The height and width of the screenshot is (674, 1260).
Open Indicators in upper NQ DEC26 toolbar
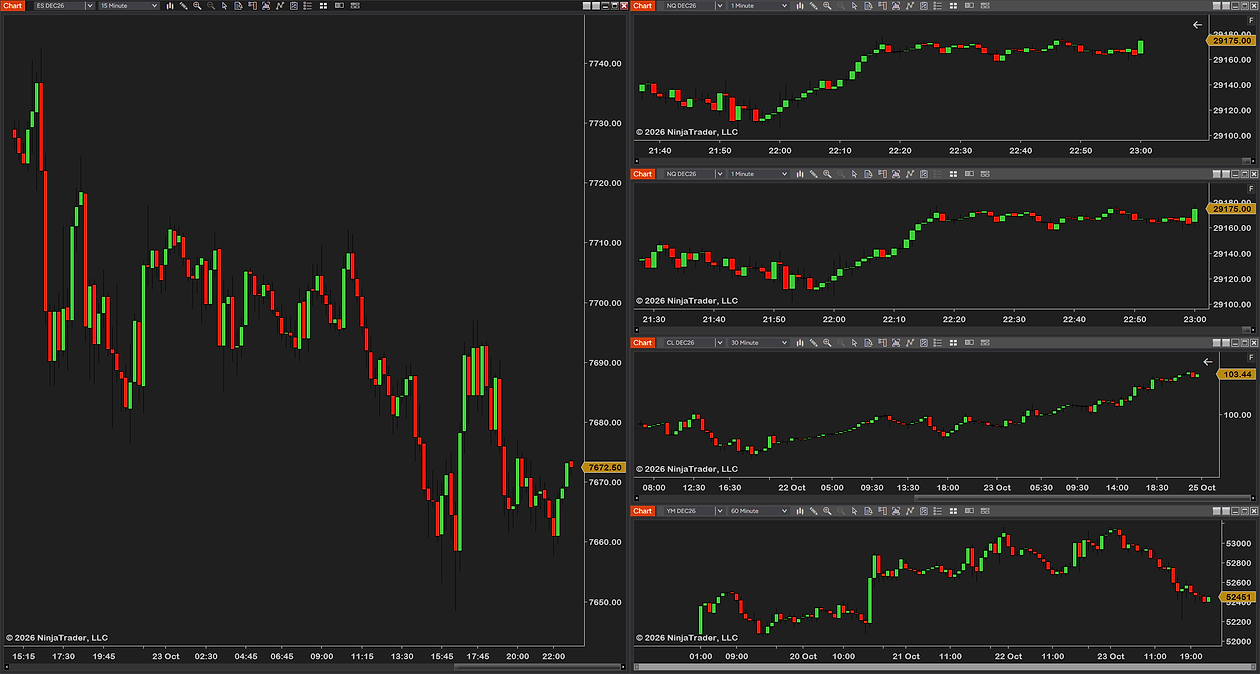pos(909,6)
